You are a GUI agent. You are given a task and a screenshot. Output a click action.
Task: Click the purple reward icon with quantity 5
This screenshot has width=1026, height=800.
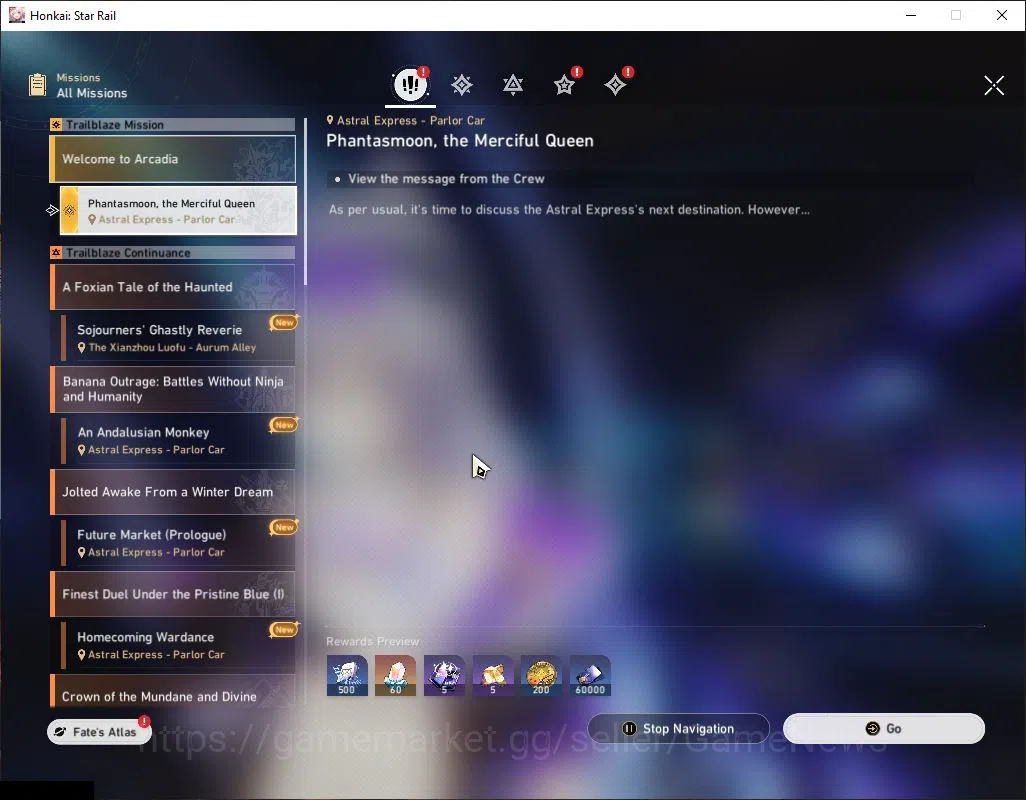tap(444, 676)
